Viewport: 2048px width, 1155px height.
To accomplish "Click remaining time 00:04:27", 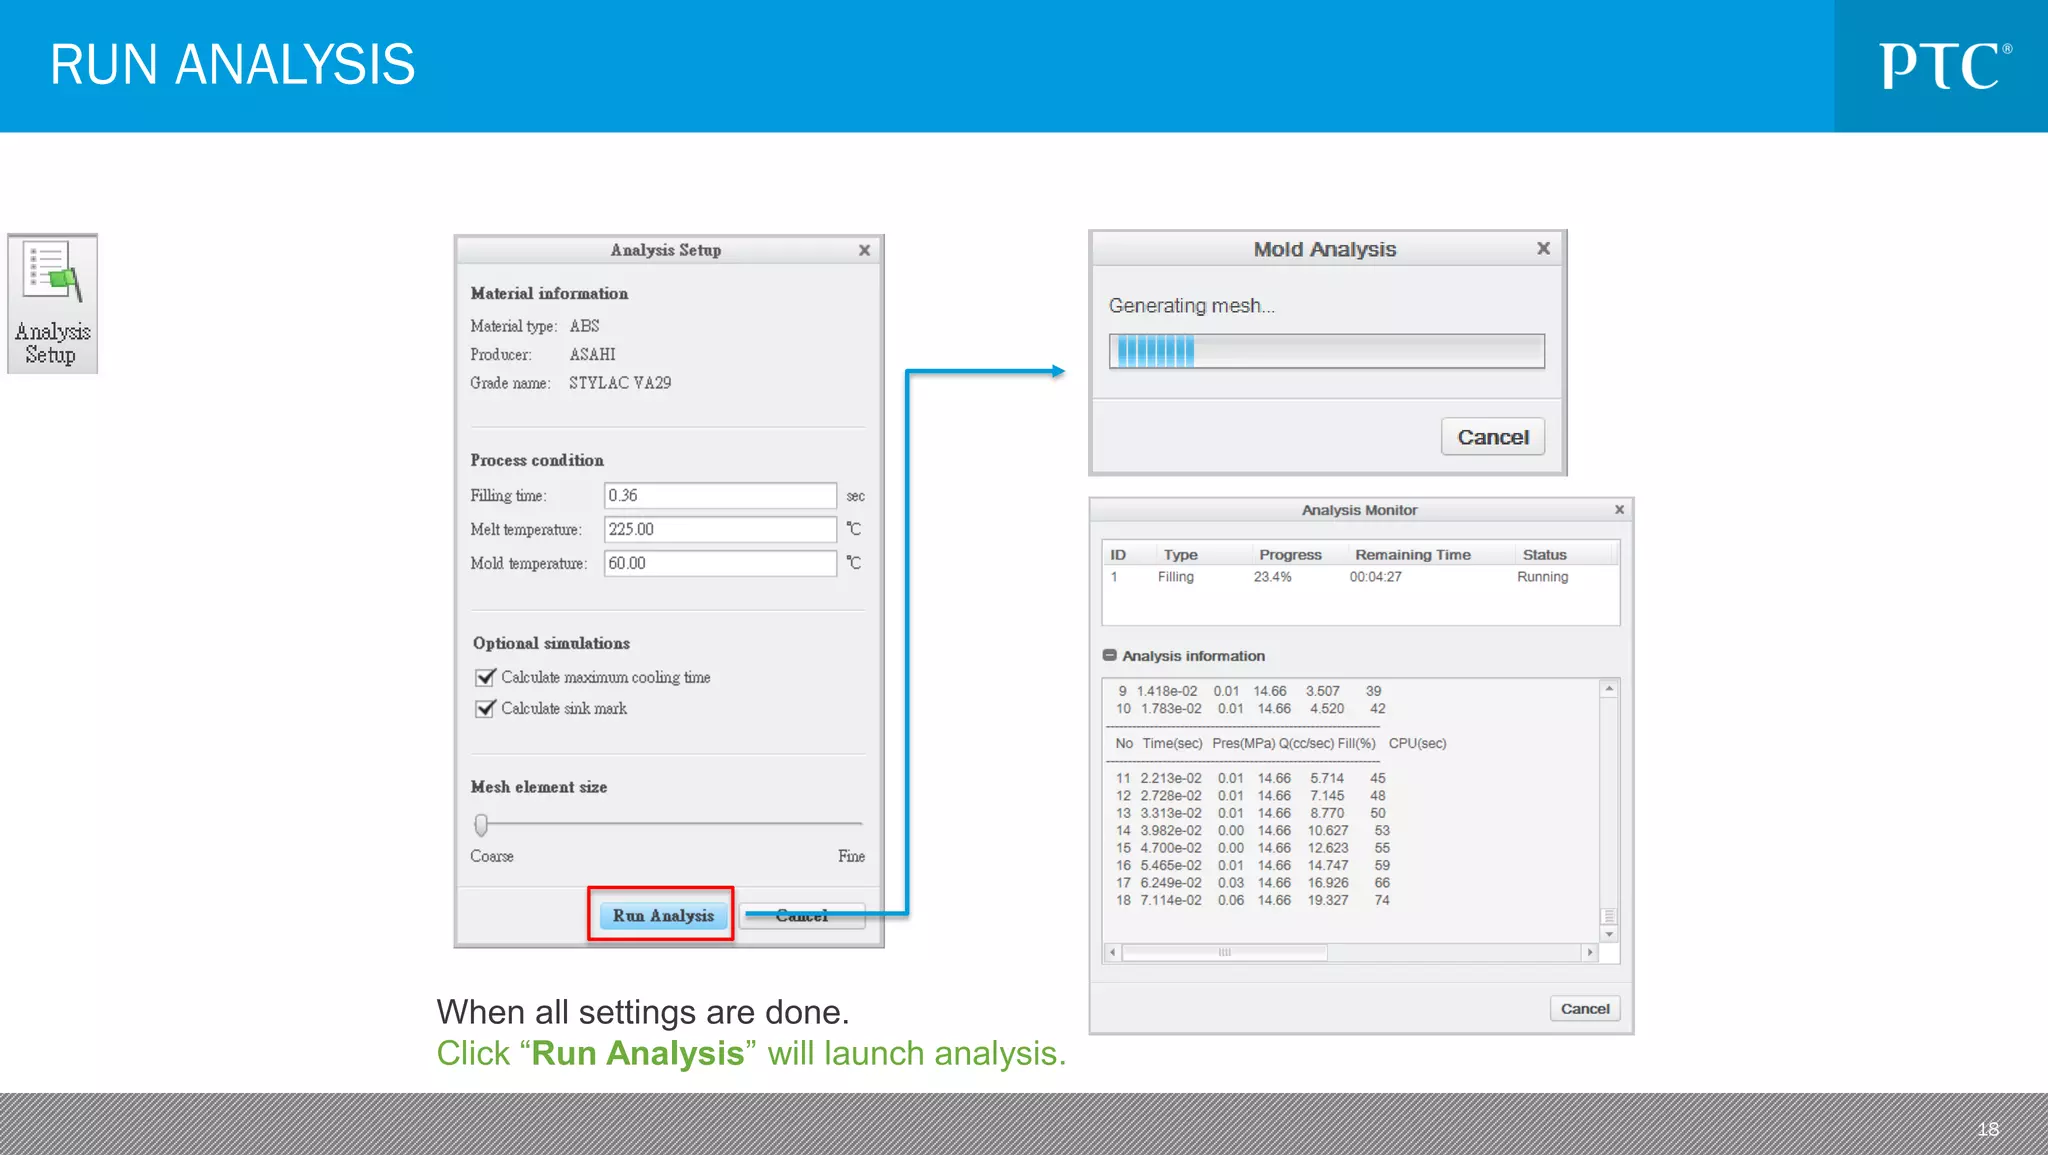I will pos(1375,577).
